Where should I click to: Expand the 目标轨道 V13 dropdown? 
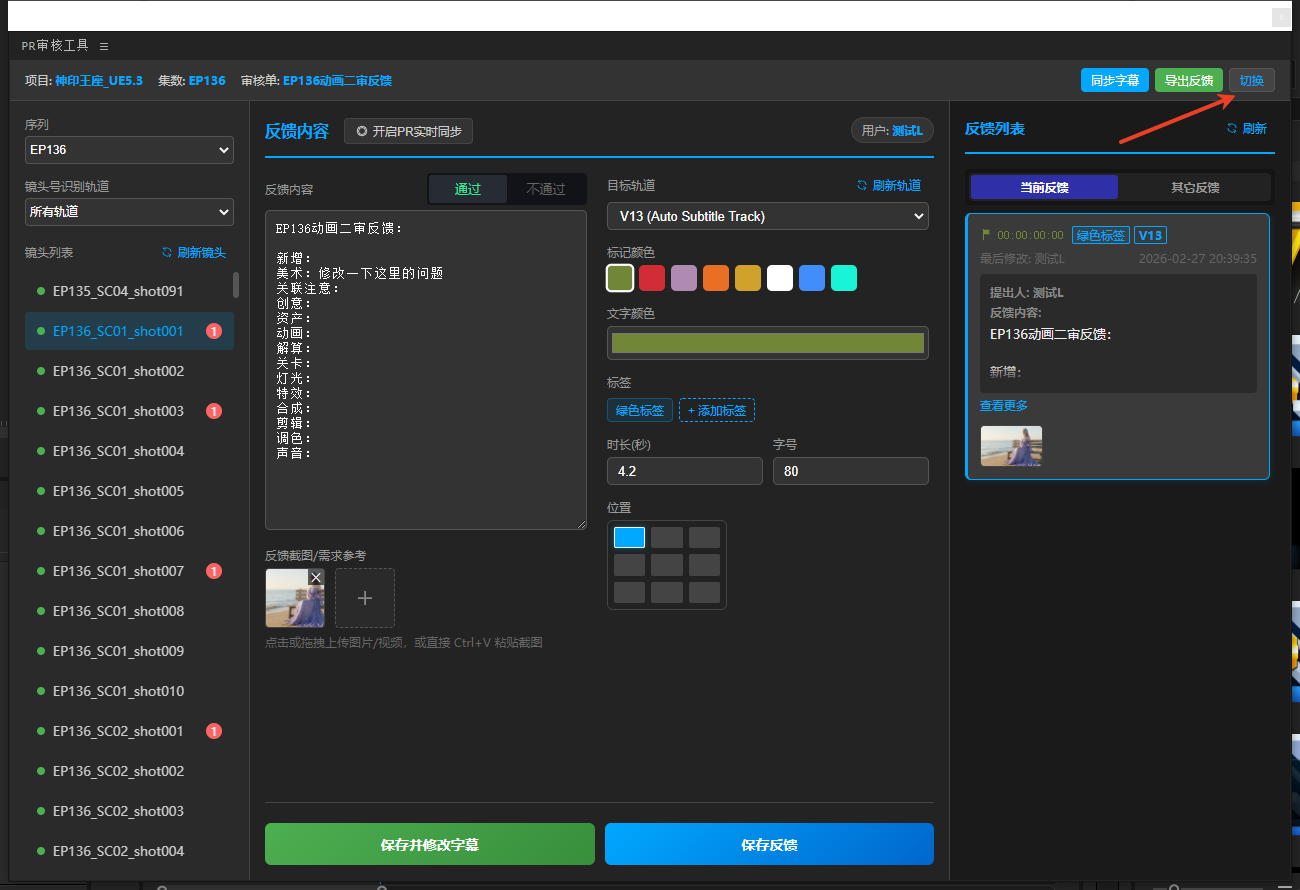[x=767, y=216]
